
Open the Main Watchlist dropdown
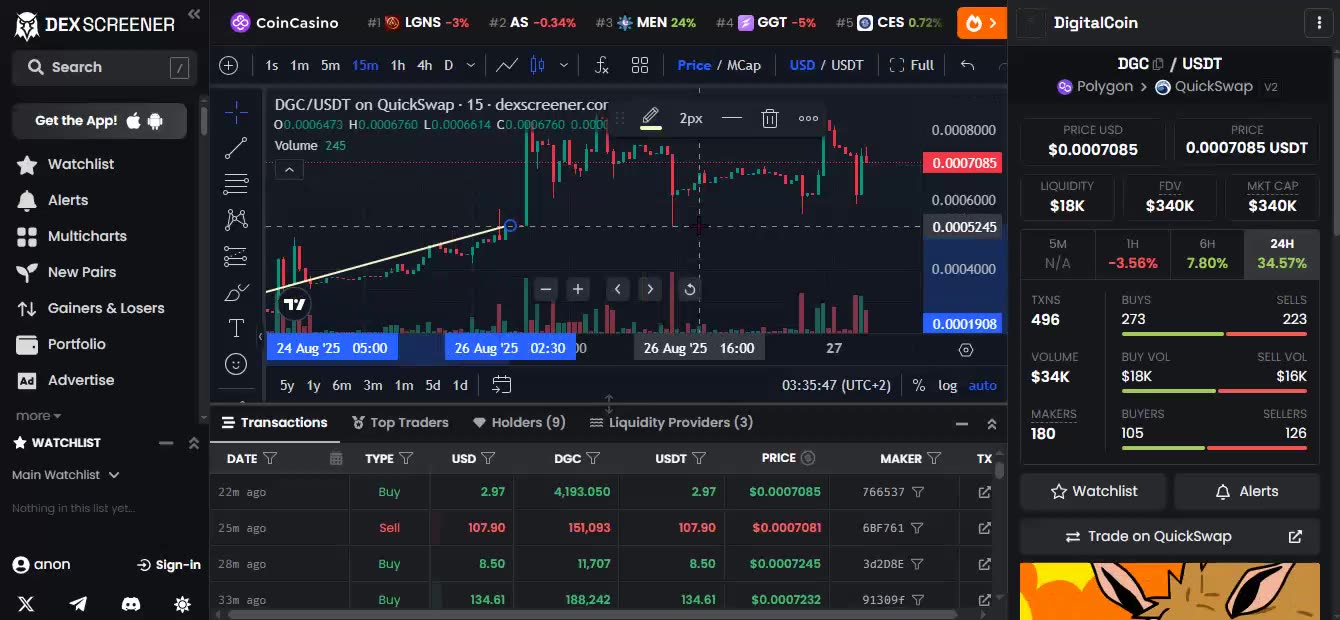(x=66, y=475)
